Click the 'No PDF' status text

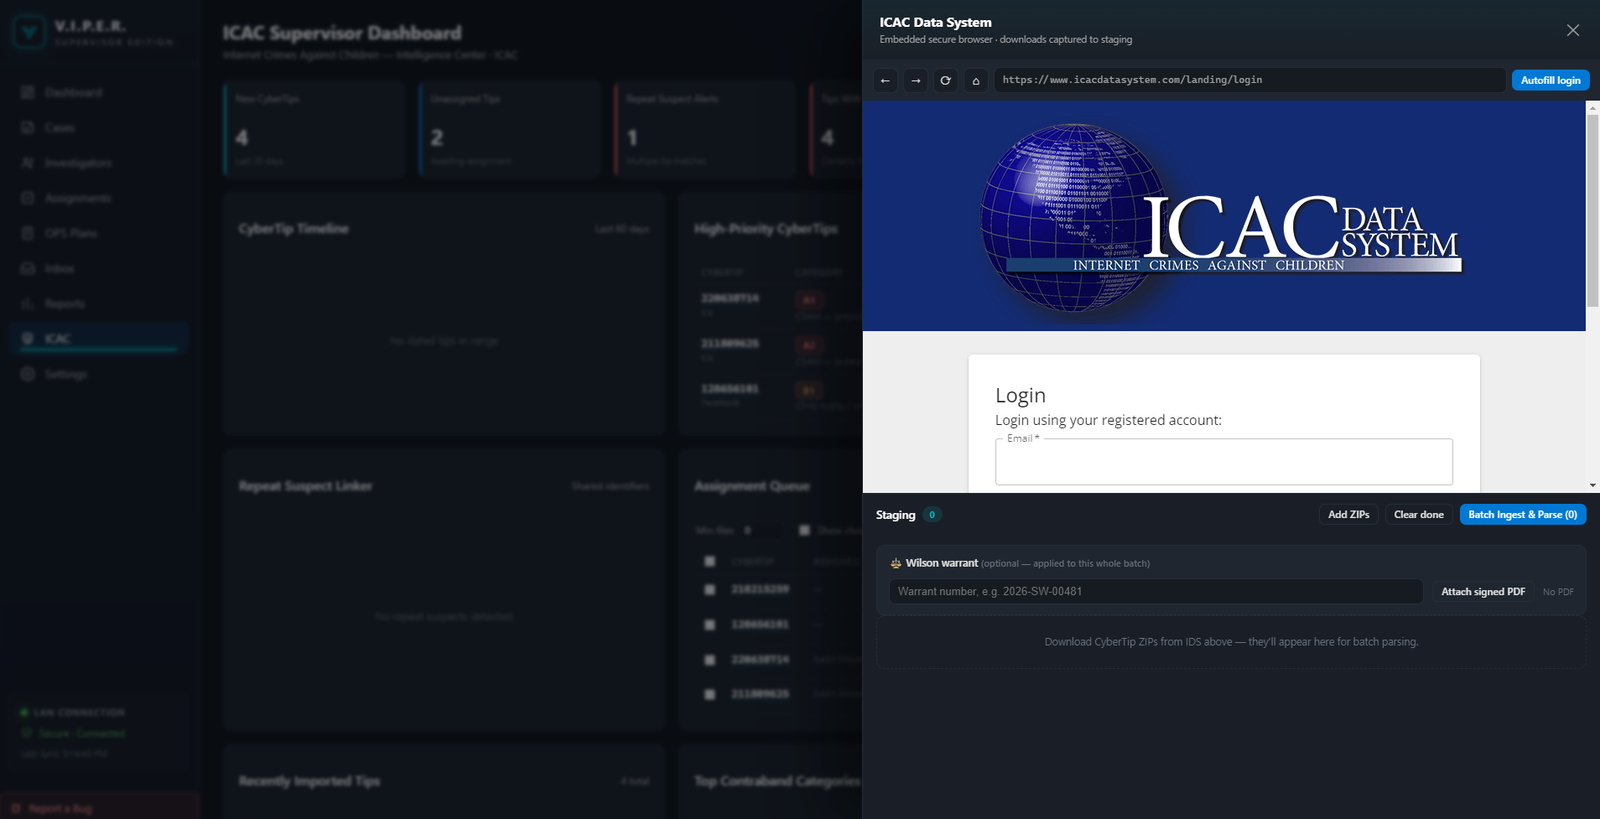click(1558, 592)
